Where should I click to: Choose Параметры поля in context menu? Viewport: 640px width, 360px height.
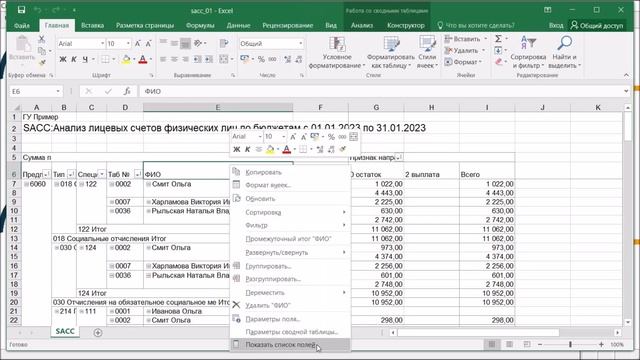290,319
